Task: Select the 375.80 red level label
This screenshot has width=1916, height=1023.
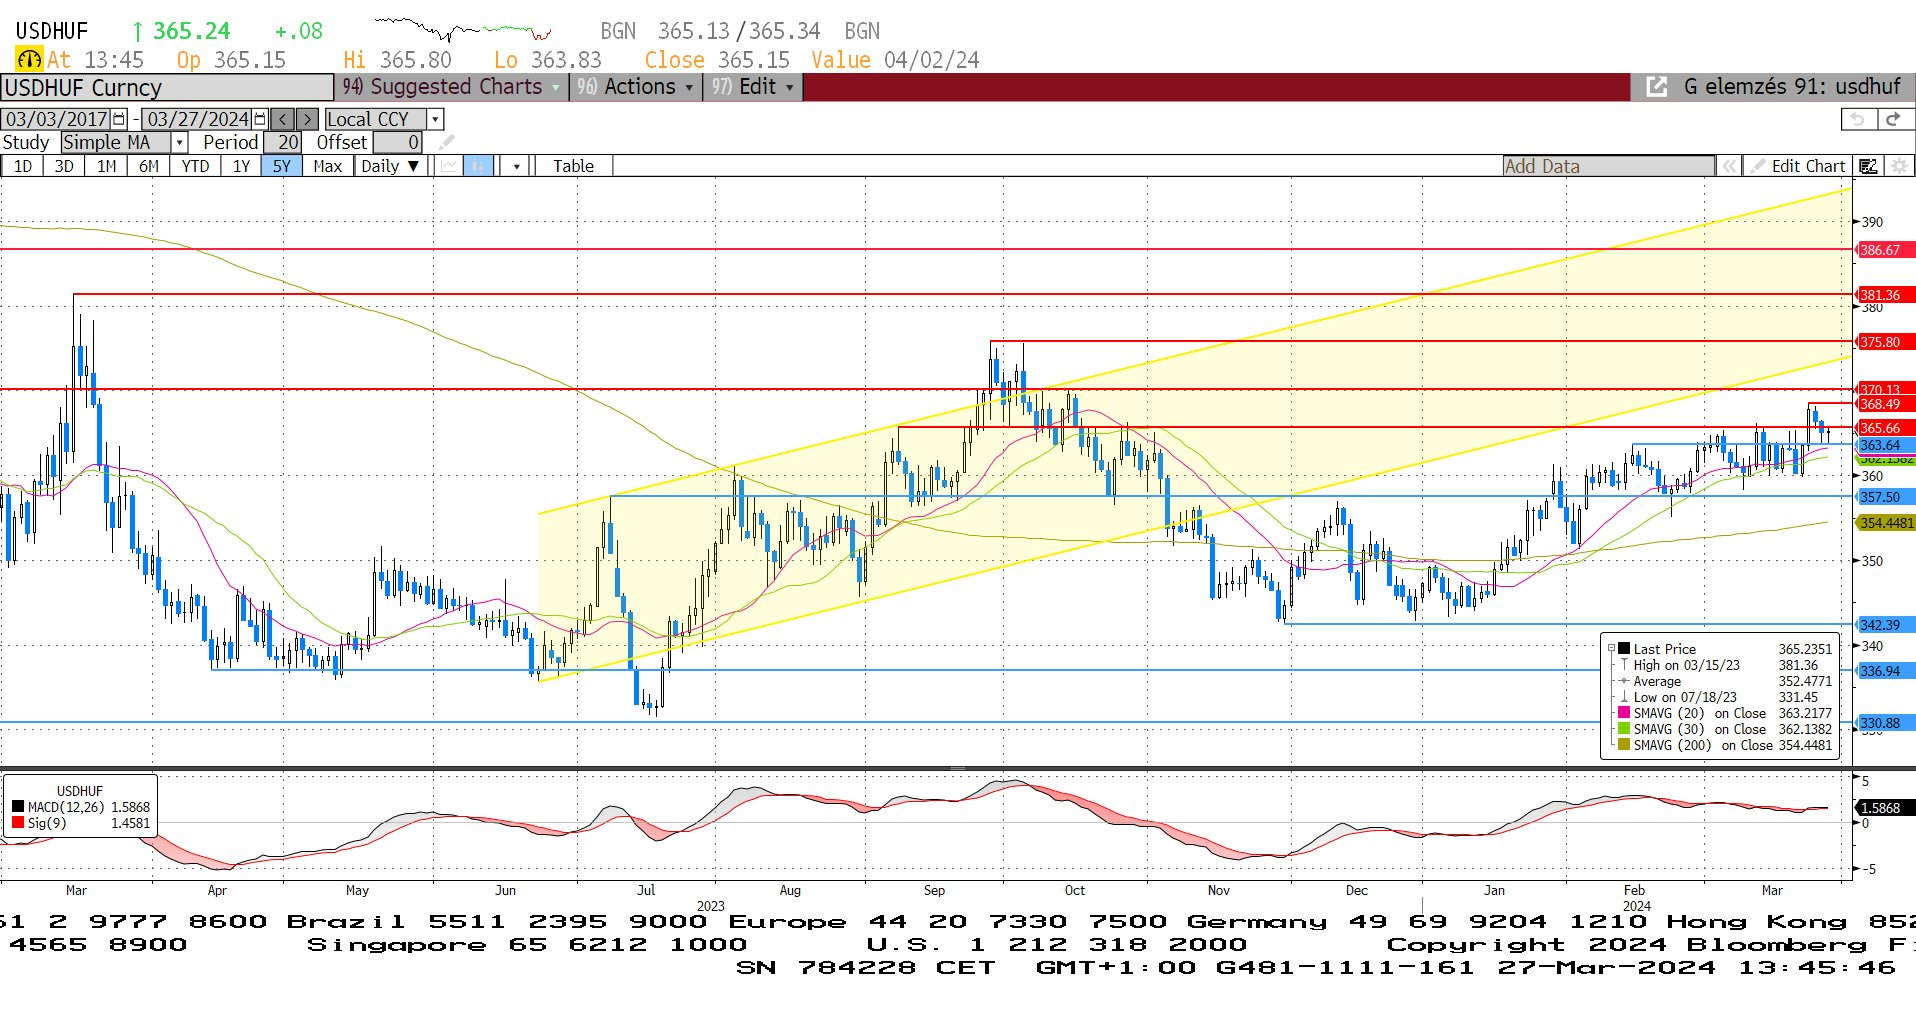Action: click(x=1884, y=342)
